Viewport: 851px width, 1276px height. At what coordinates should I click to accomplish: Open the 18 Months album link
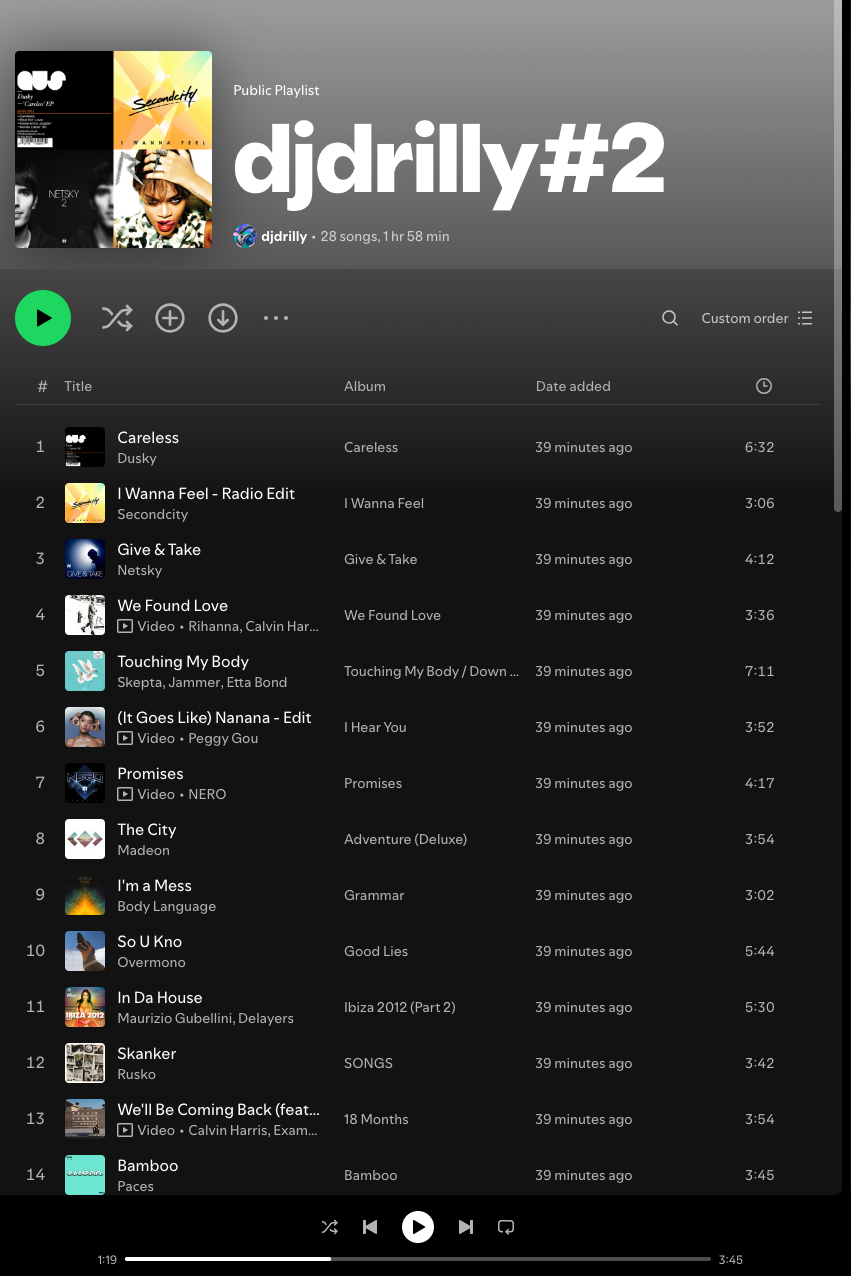tap(376, 1119)
